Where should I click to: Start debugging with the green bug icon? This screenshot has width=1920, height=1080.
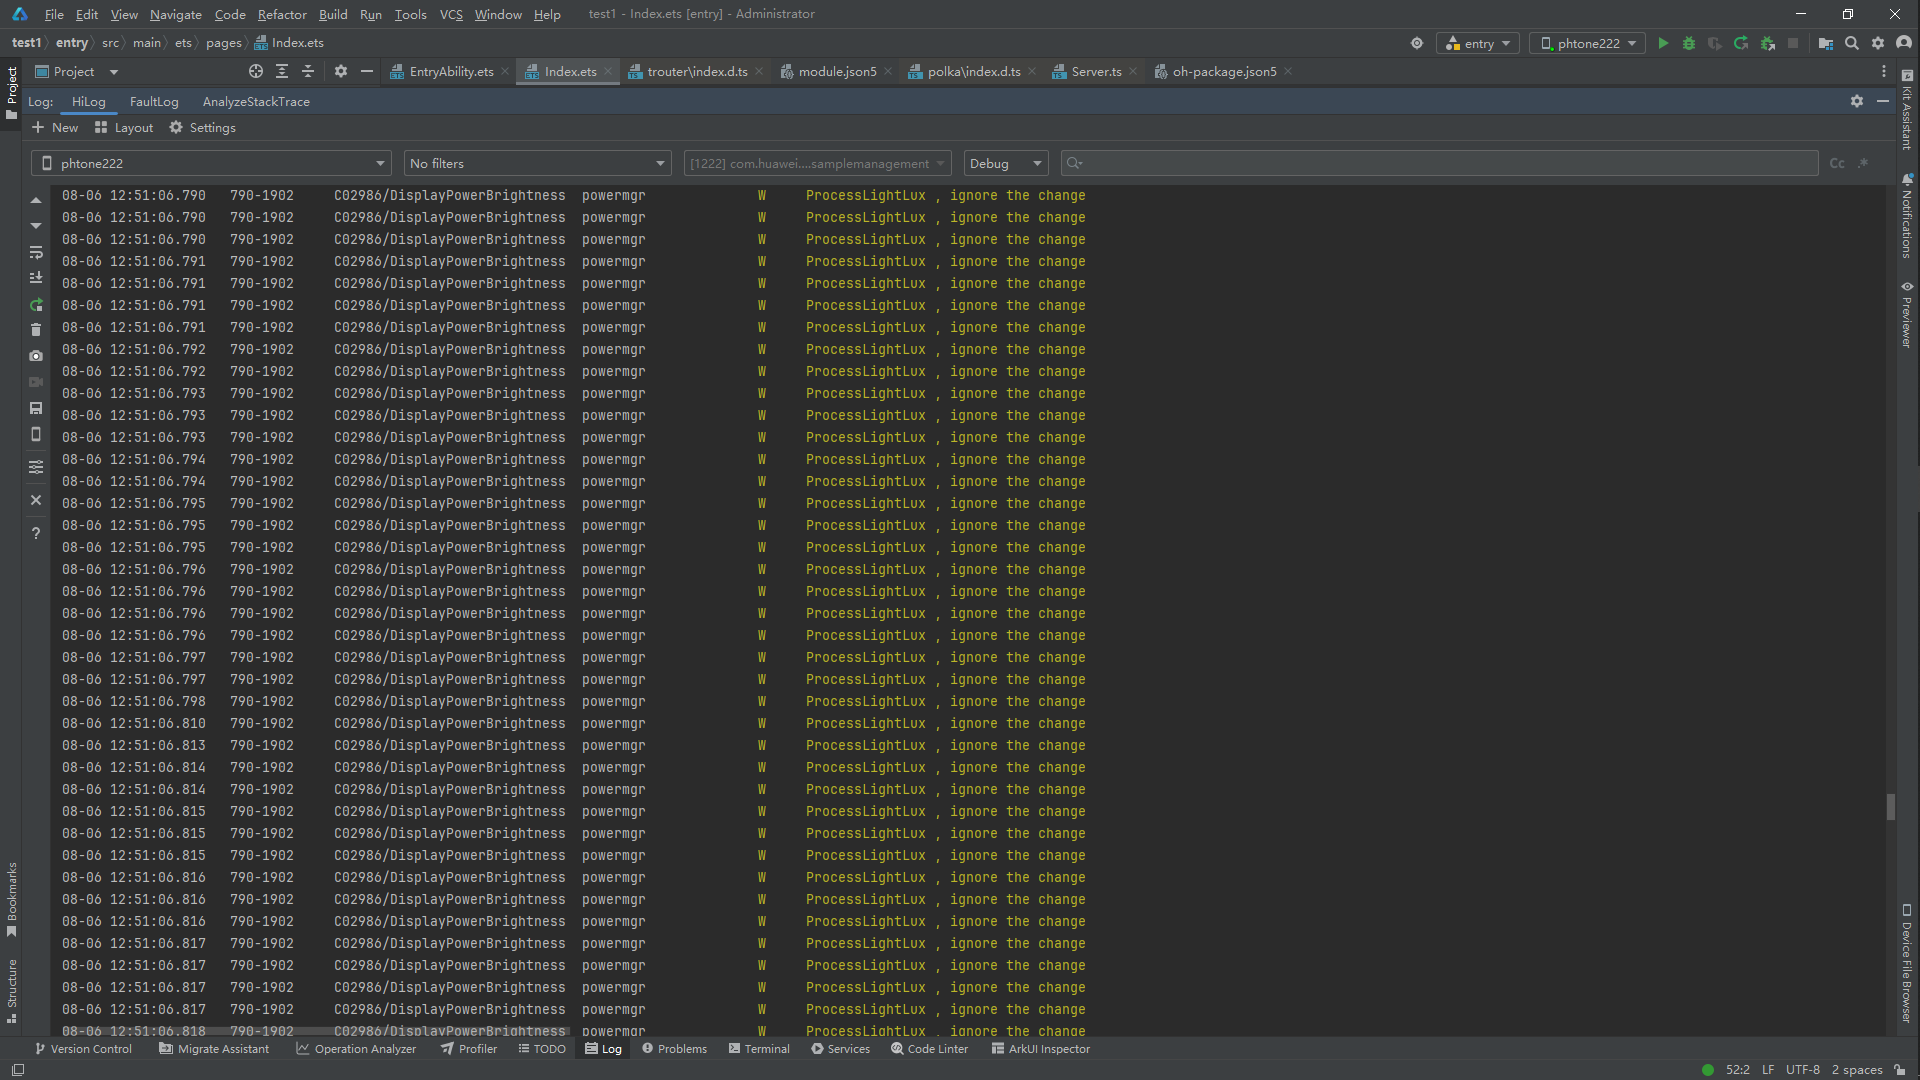1689,43
